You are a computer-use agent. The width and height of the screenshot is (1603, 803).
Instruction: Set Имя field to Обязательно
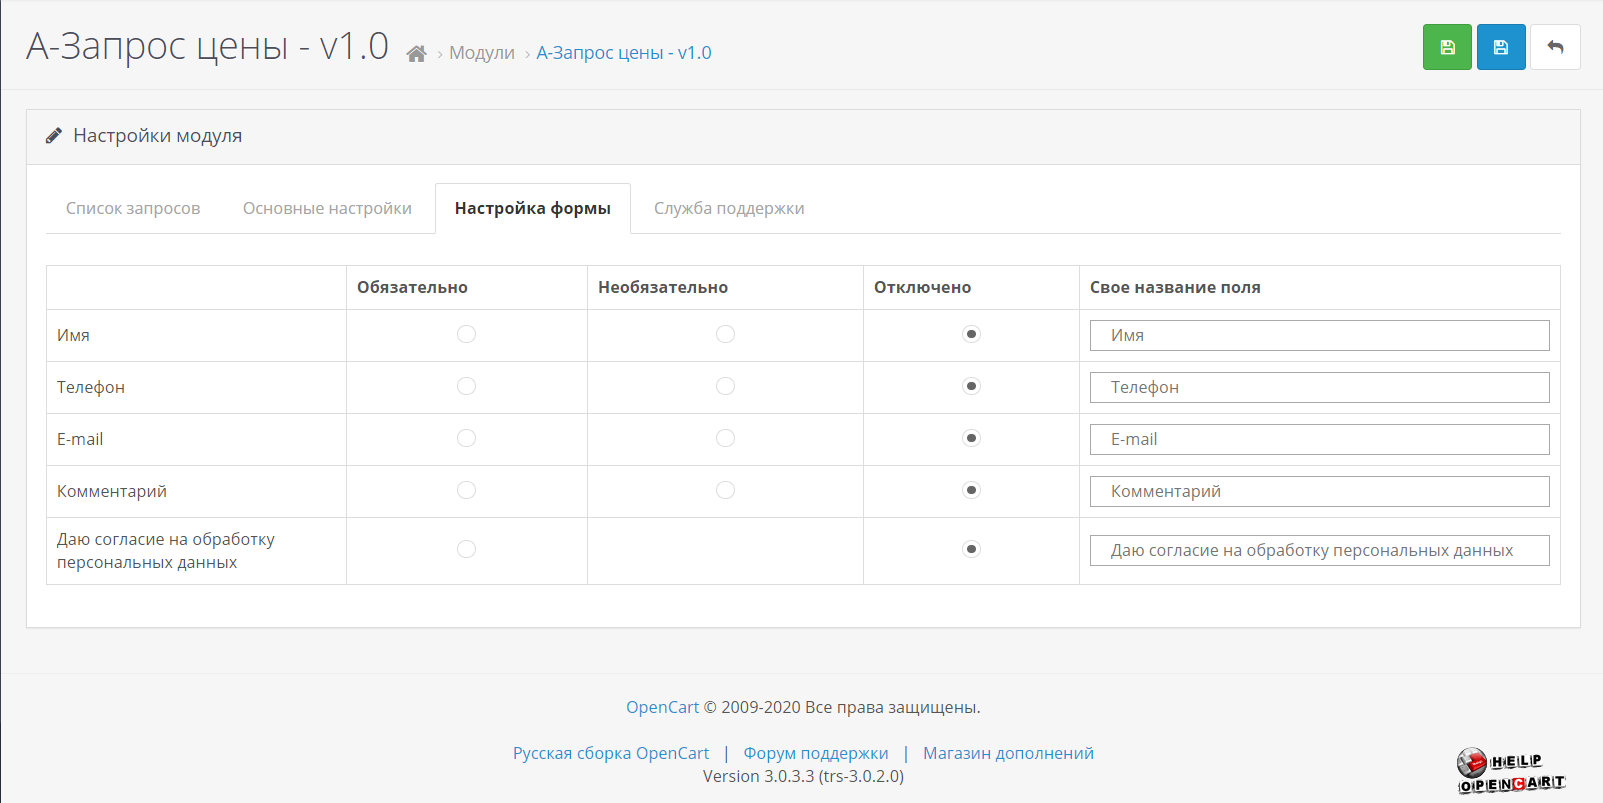click(466, 334)
